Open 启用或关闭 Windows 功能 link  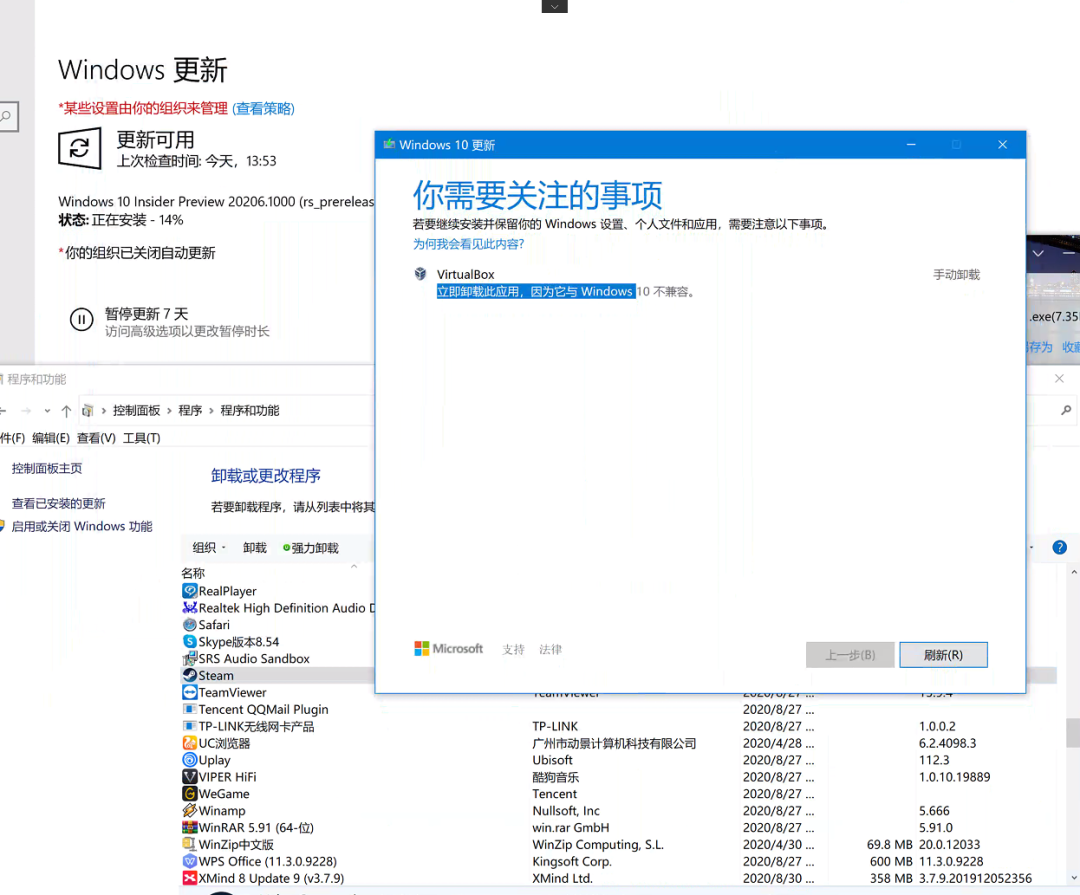82,526
